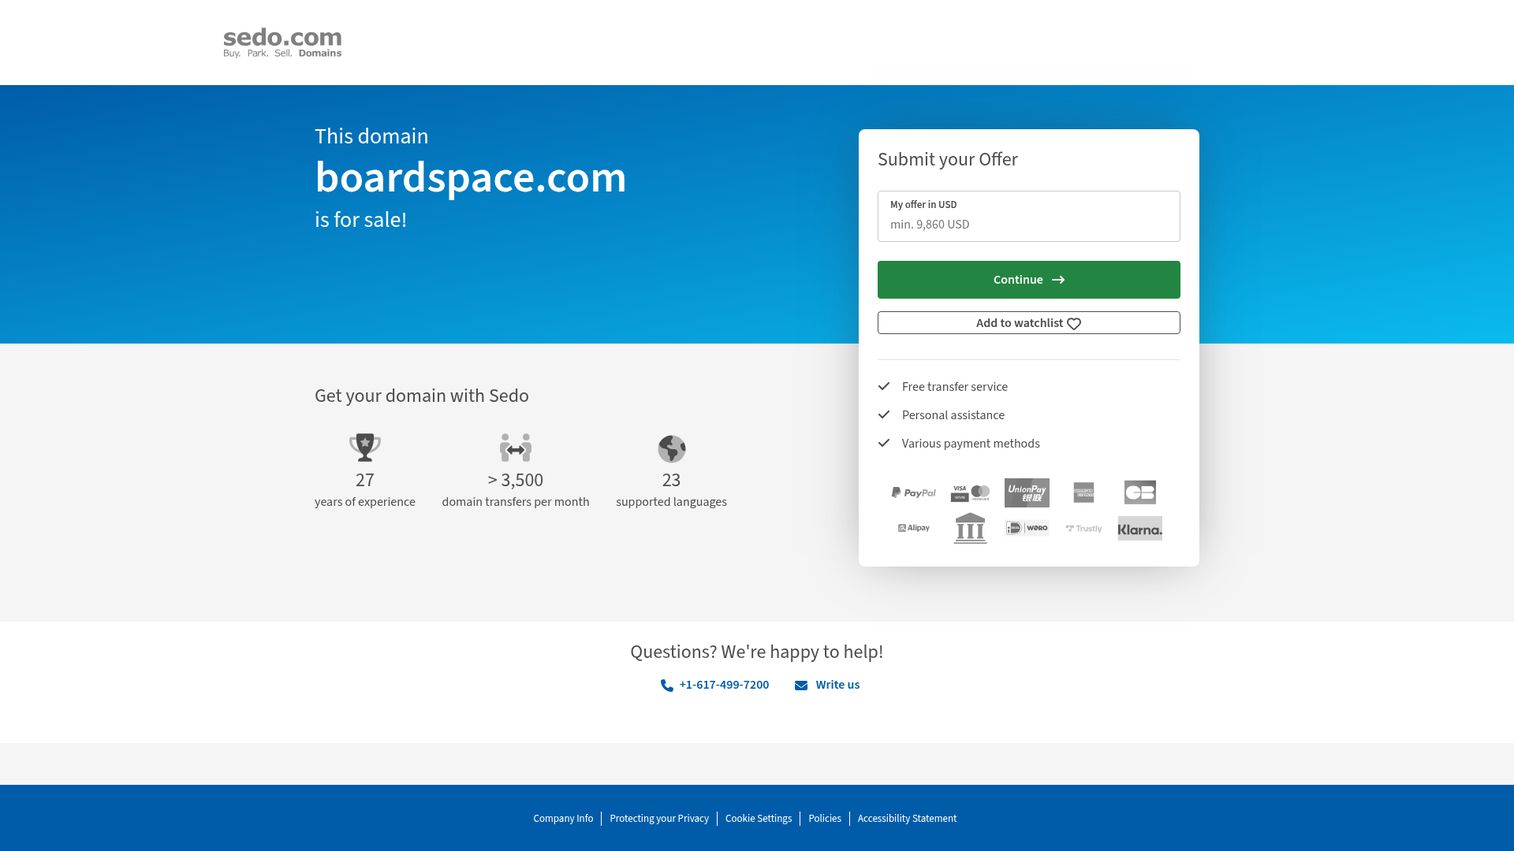
Task: Select the Trustly payment logo
Action: pos(1084,528)
